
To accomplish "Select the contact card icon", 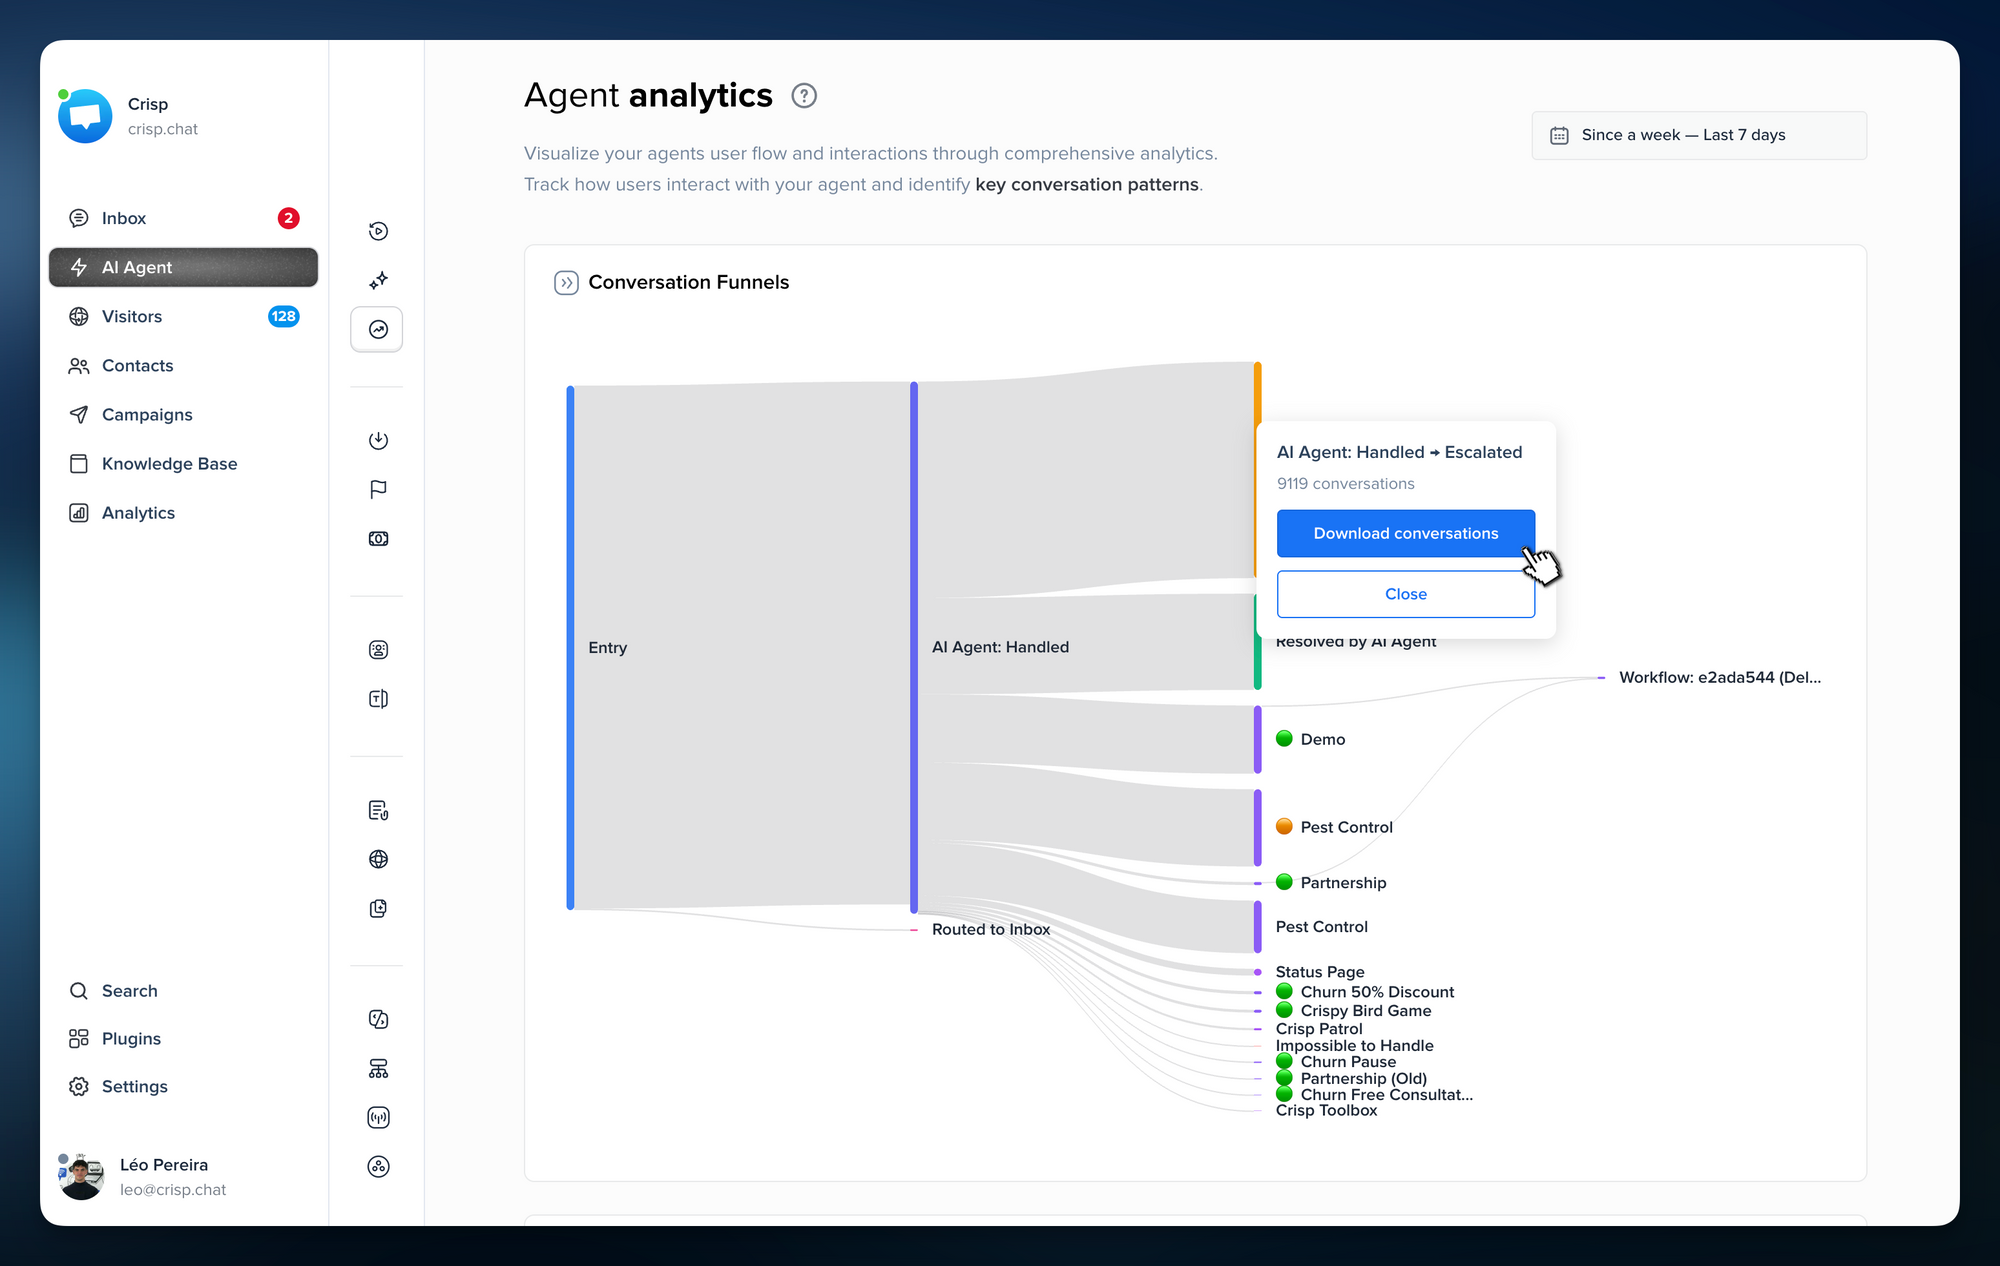I will [x=377, y=649].
